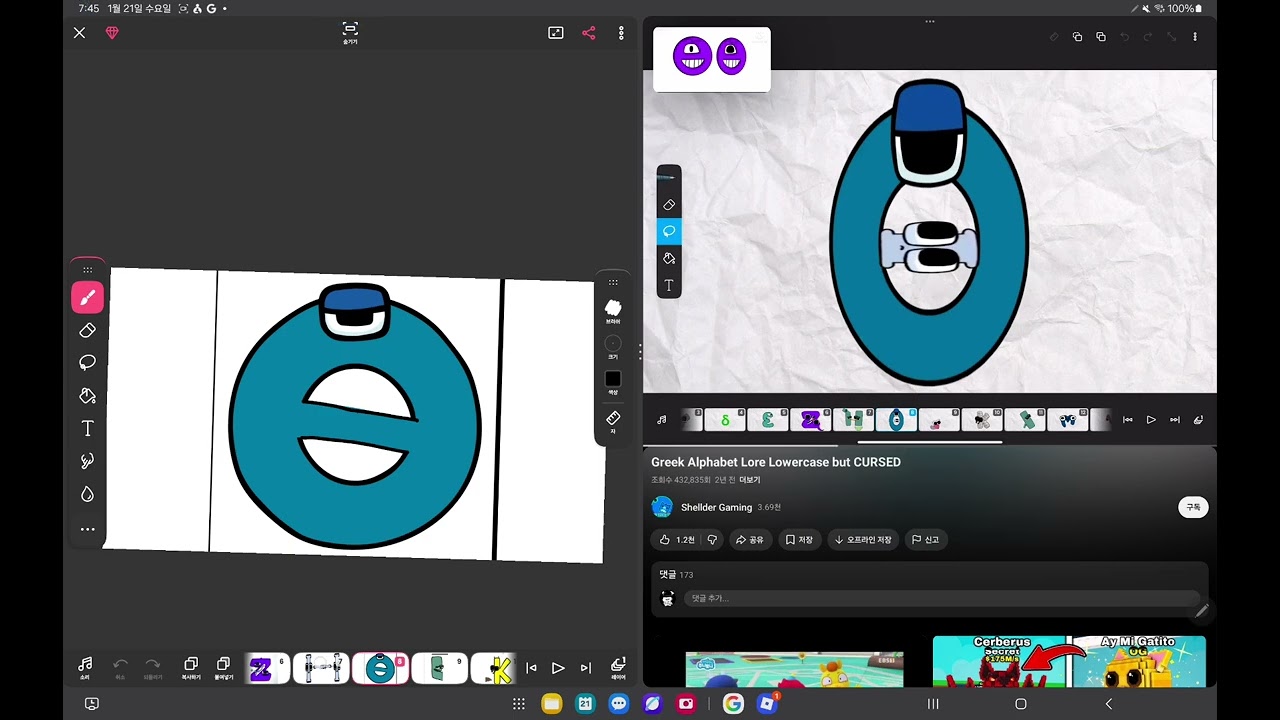Close the animation editor with X
The height and width of the screenshot is (720, 1280).
[80, 33]
